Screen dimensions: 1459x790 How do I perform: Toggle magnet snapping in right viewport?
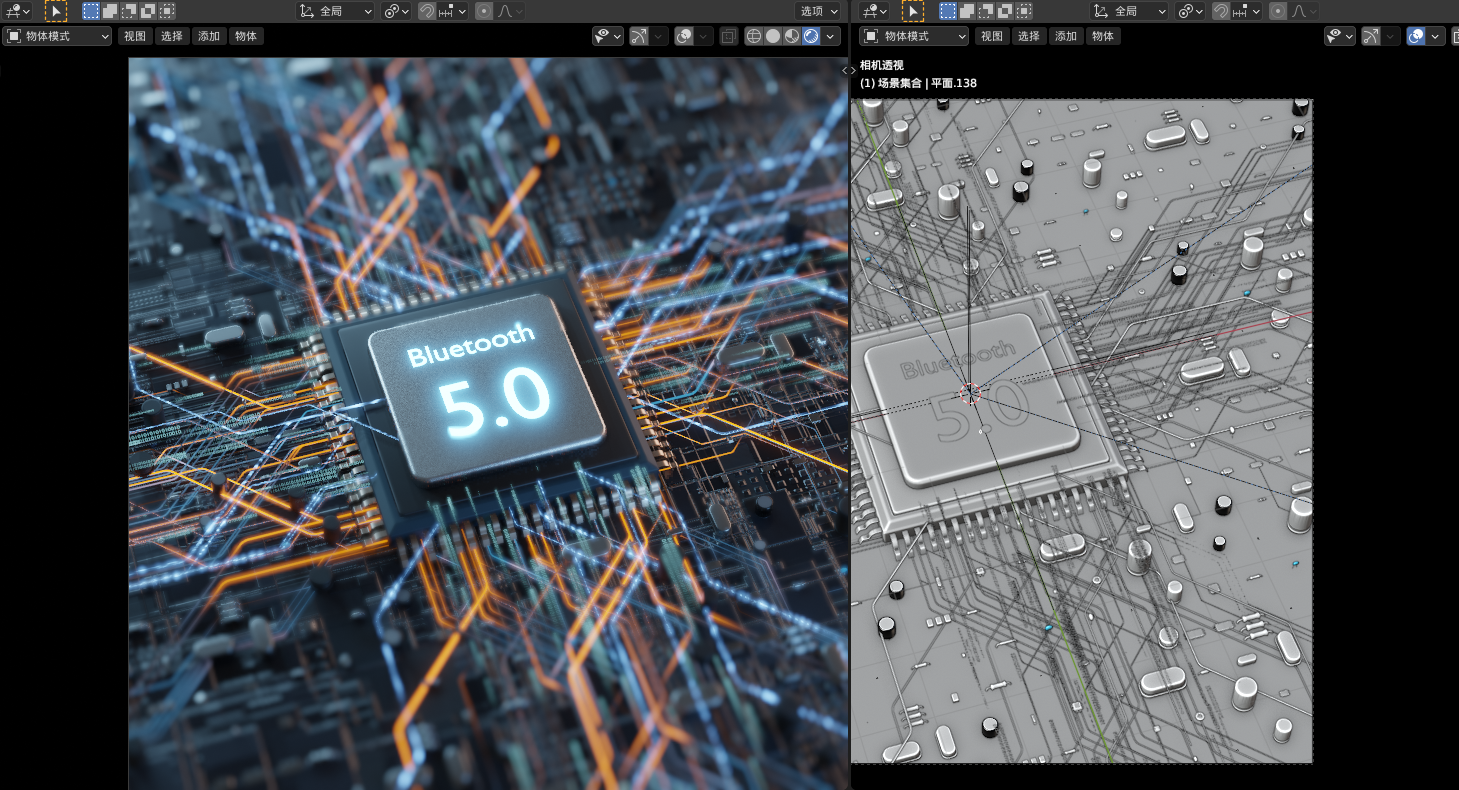(1220, 11)
